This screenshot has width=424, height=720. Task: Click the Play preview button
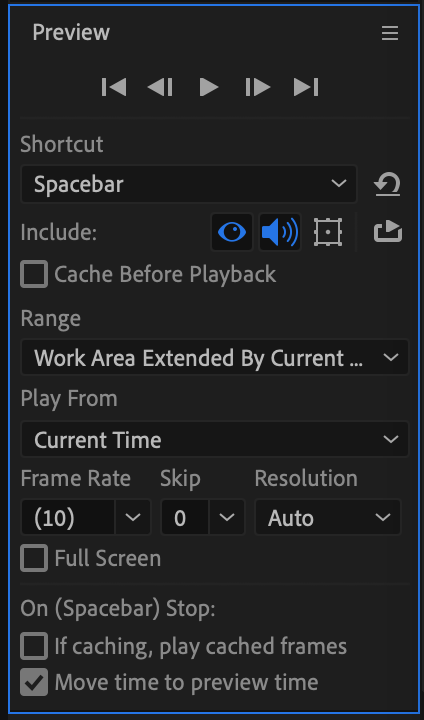pos(209,87)
